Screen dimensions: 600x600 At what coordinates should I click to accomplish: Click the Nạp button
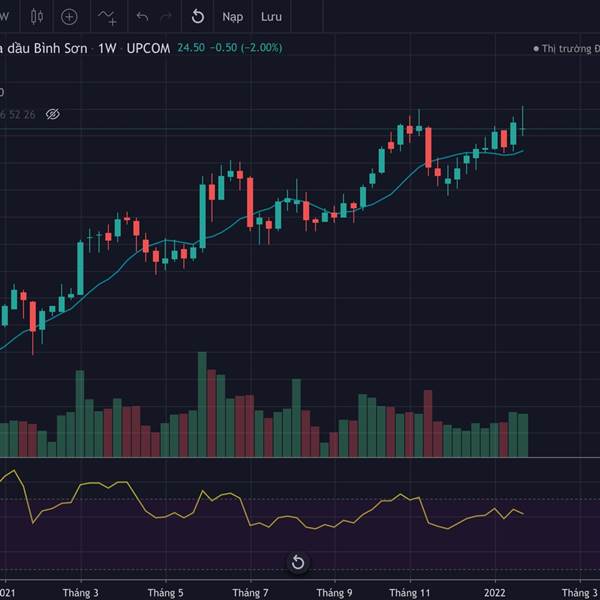233,17
